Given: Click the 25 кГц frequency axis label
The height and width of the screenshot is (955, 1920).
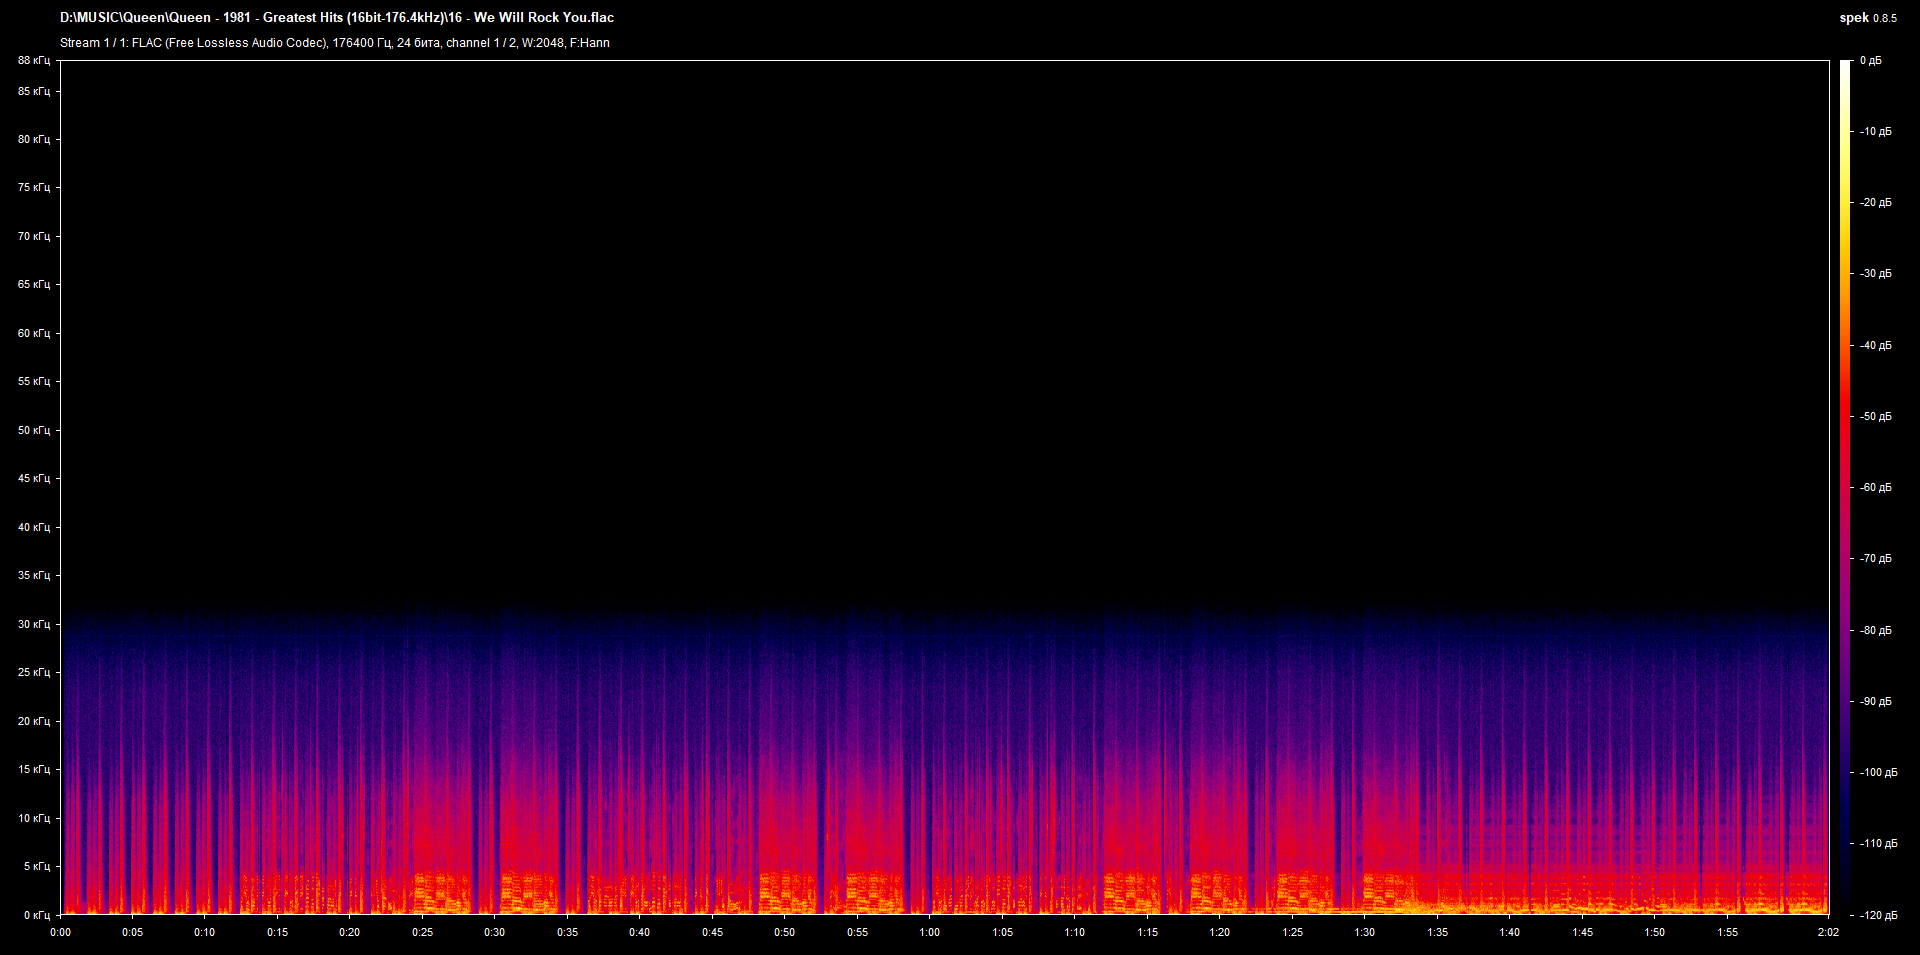Looking at the screenshot, I should click(34, 672).
